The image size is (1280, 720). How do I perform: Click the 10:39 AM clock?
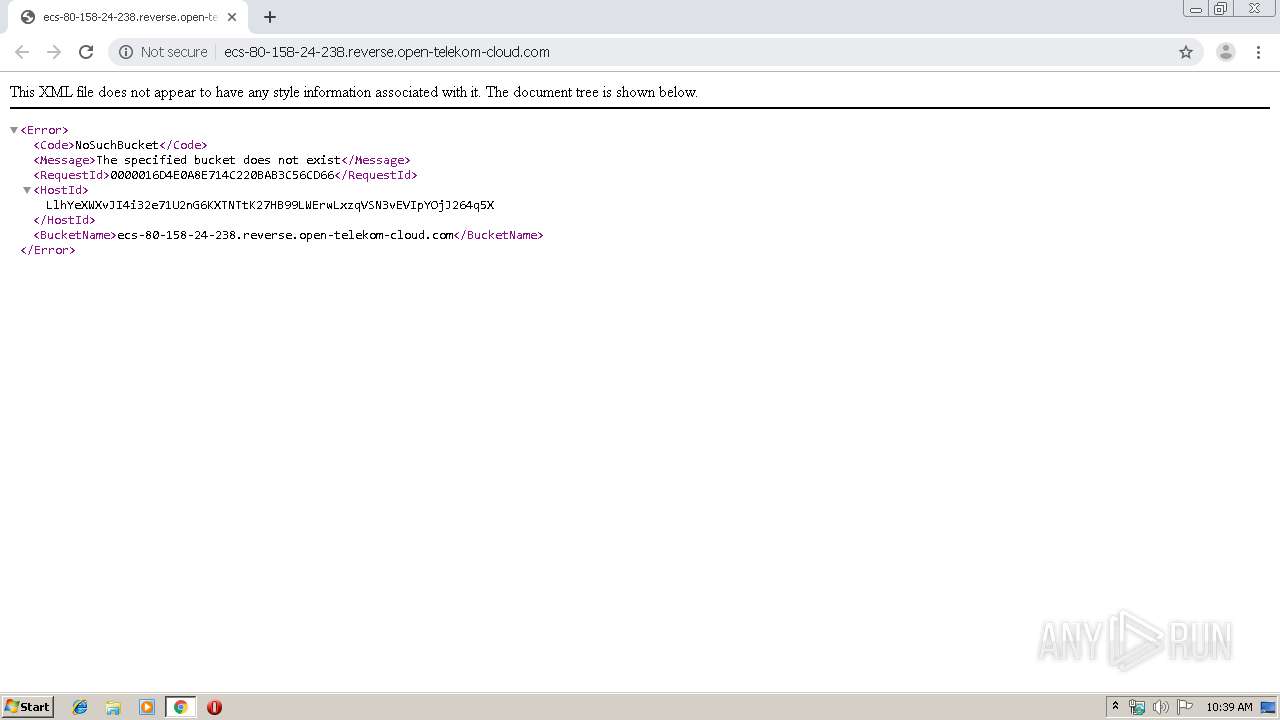[x=1229, y=707]
